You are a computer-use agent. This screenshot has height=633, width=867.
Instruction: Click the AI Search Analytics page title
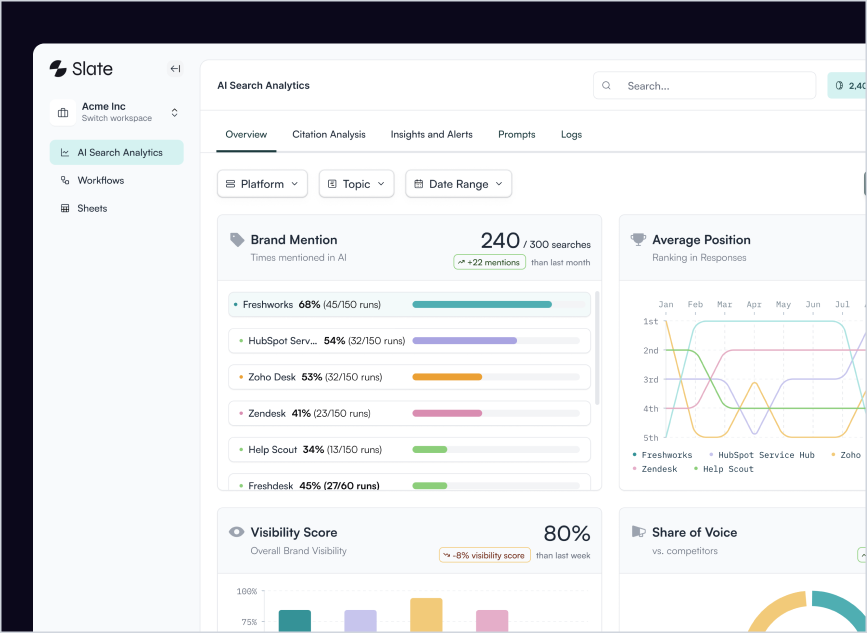pos(263,86)
